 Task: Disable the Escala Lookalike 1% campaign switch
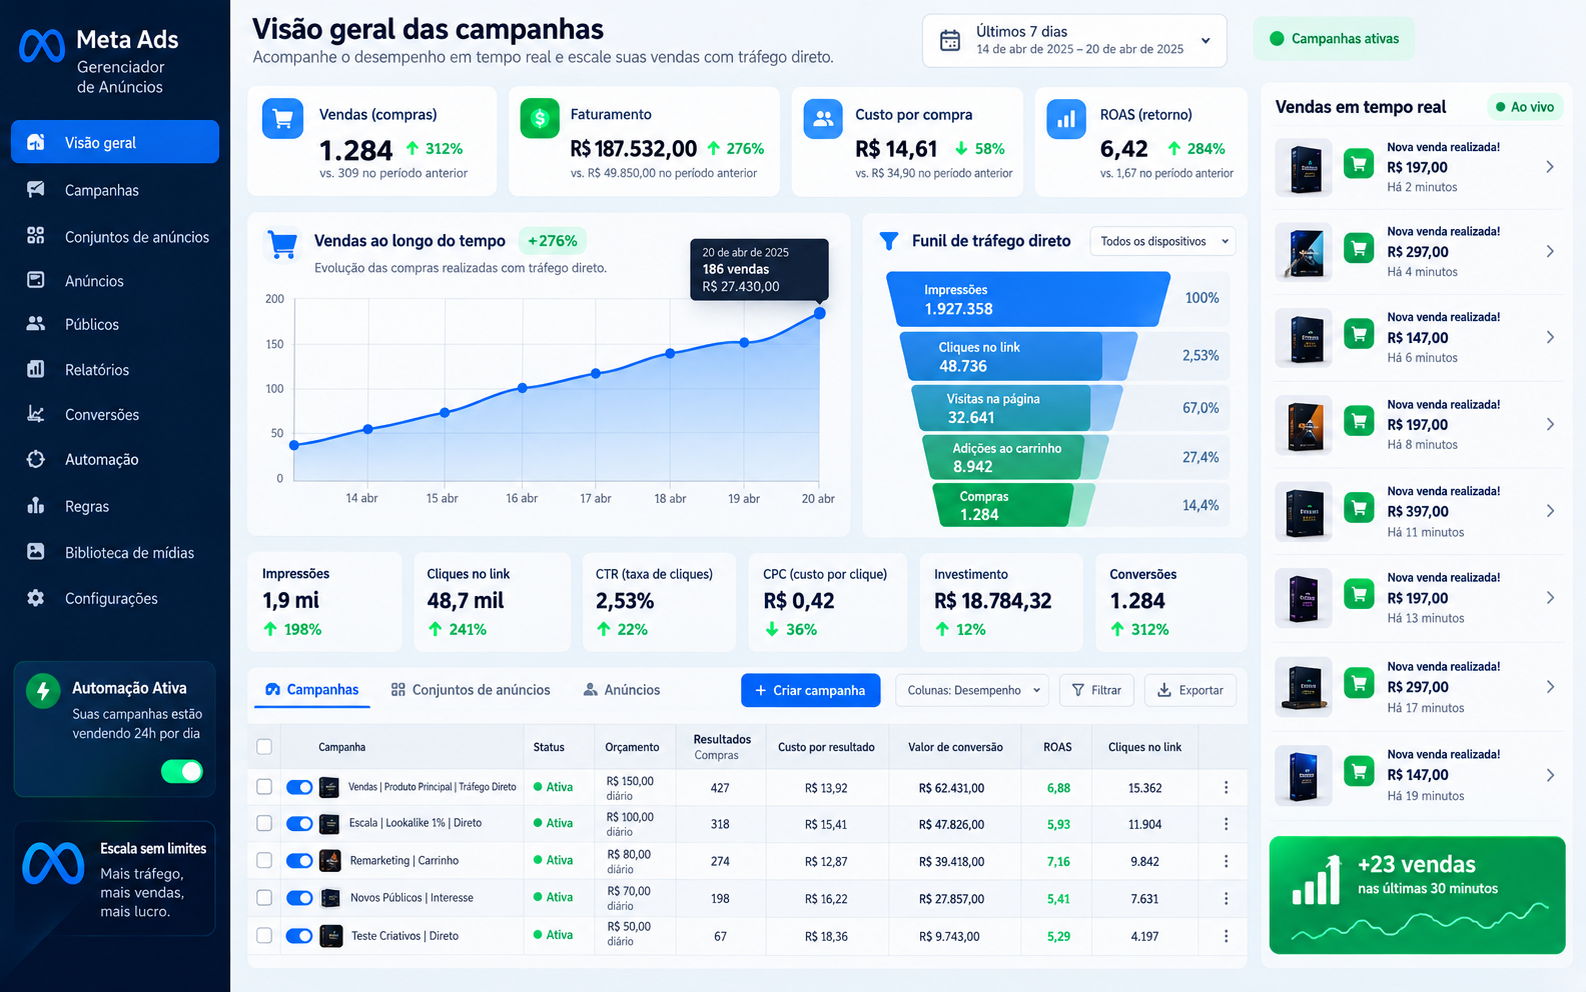(x=299, y=823)
